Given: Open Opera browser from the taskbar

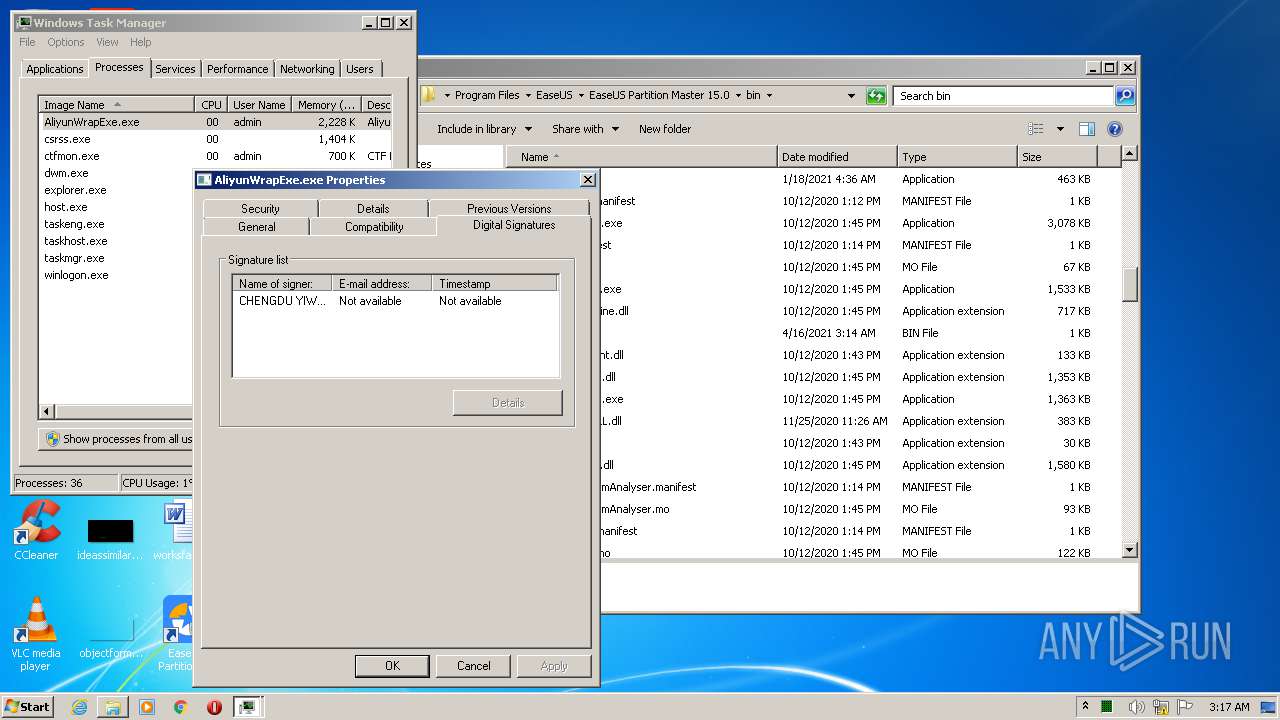Looking at the screenshot, I should pos(214,707).
